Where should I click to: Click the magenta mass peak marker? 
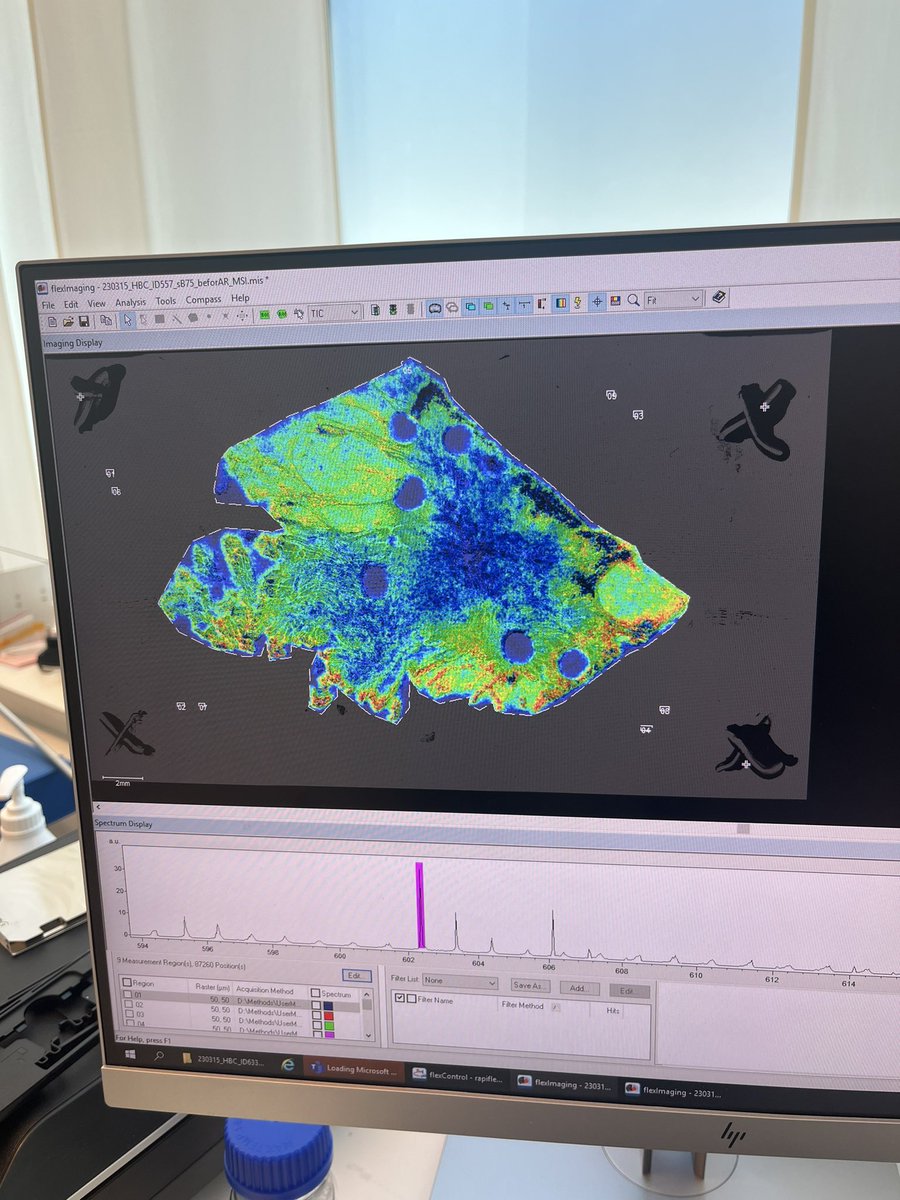[x=420, y=905]
